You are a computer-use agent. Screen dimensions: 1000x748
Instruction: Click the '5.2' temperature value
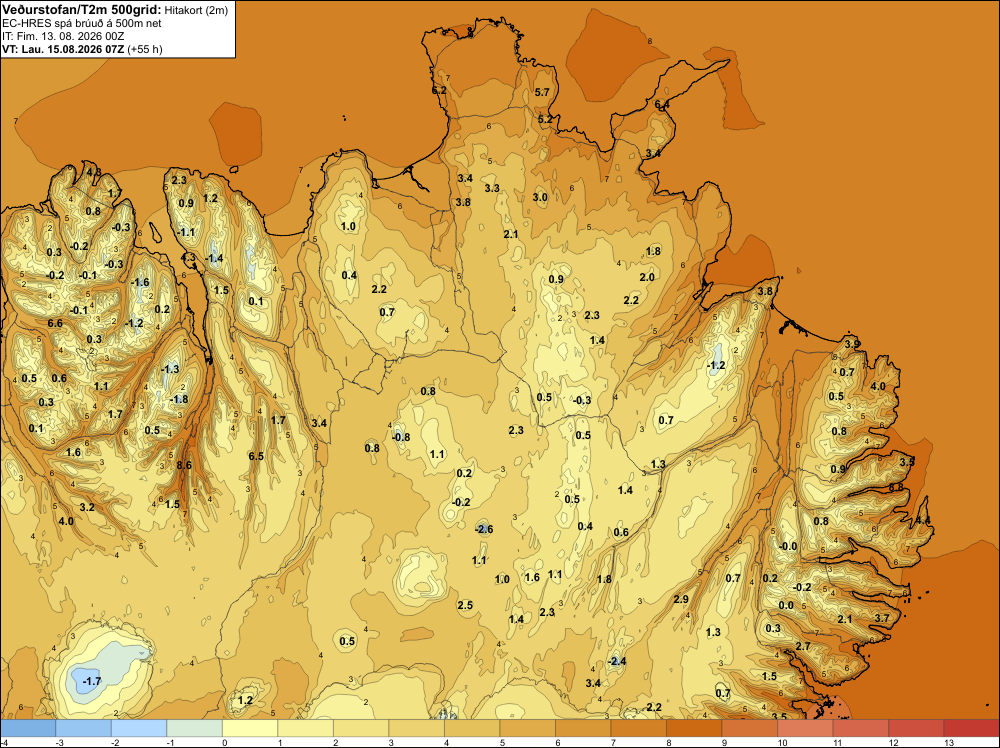(x=545, y=119)
